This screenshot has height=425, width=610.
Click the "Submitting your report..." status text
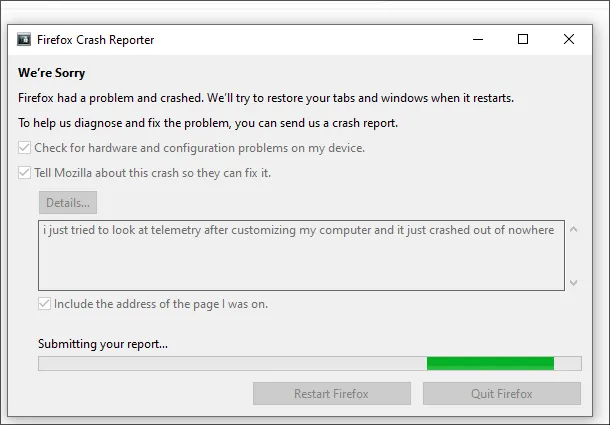coord(103,344)
